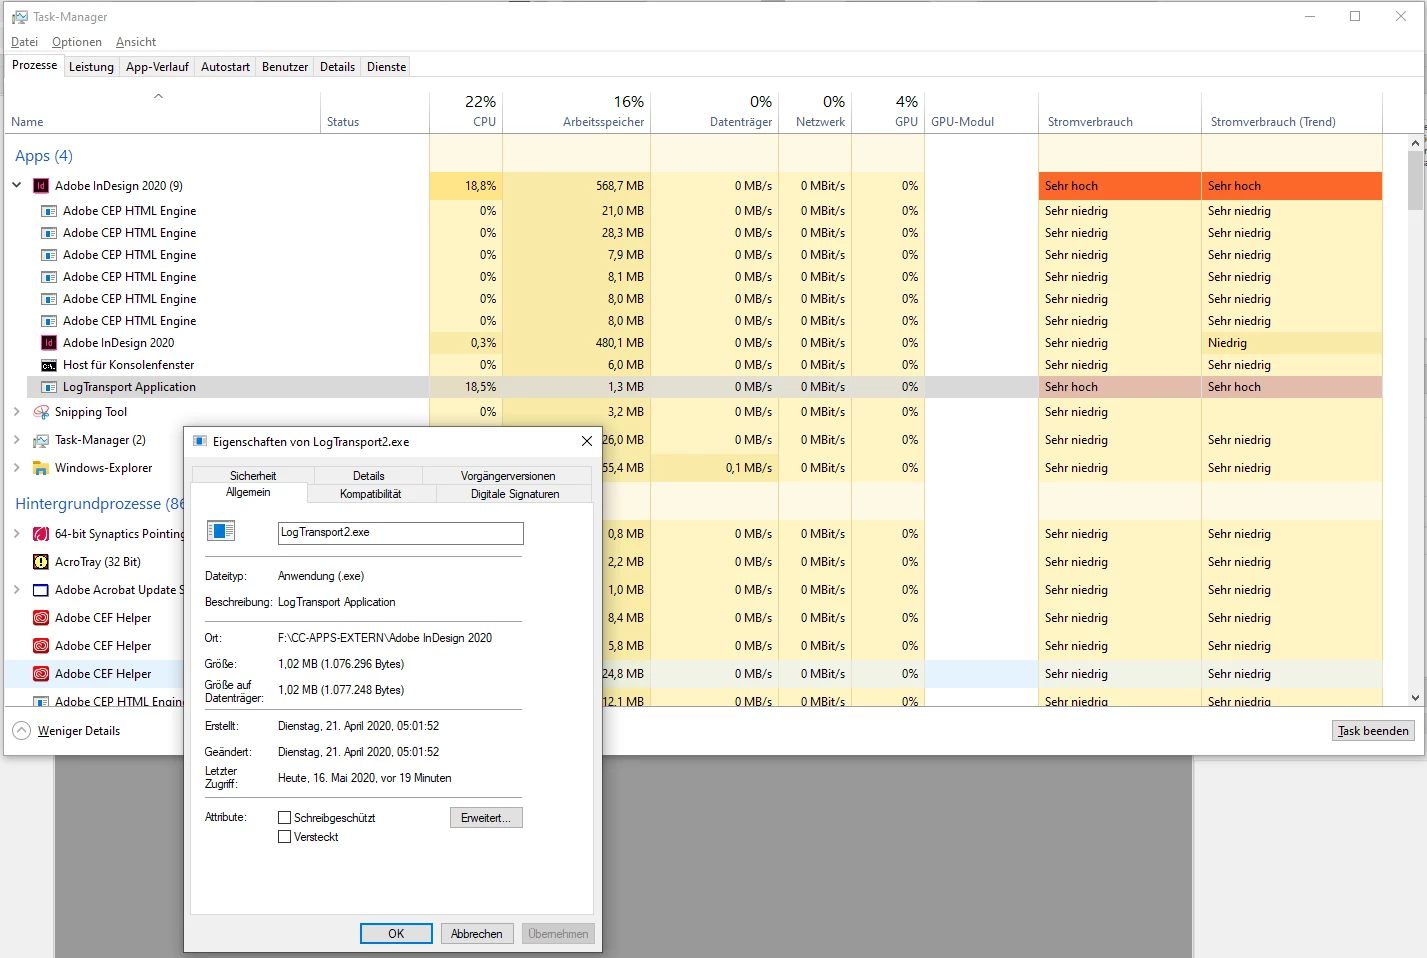Click the LogTransport2.exe filename field
Screen dimensions: 1427x958
tap(401, 533)
